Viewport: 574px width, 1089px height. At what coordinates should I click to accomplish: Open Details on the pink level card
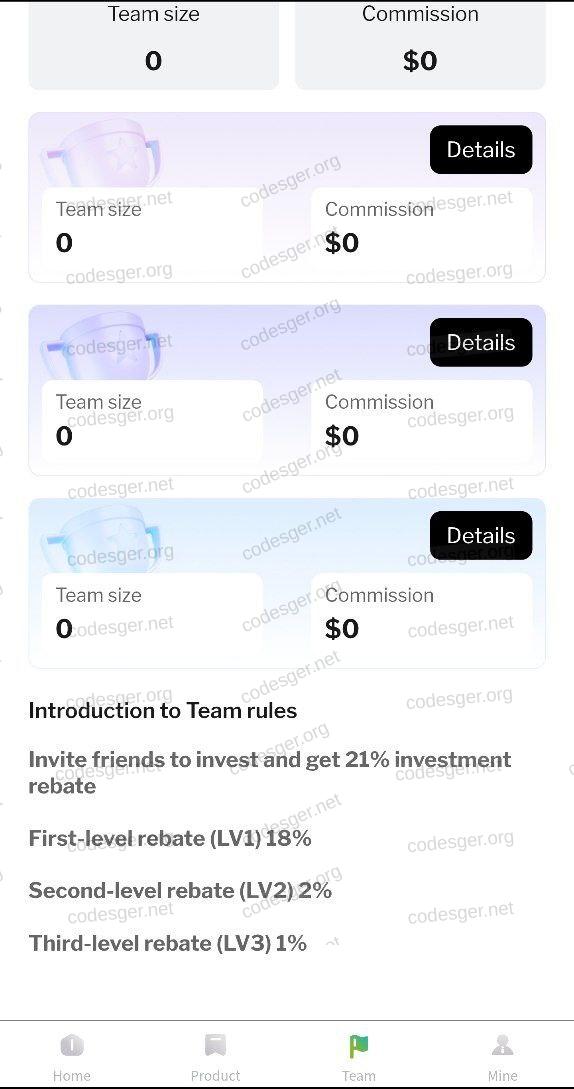point(481,149)
